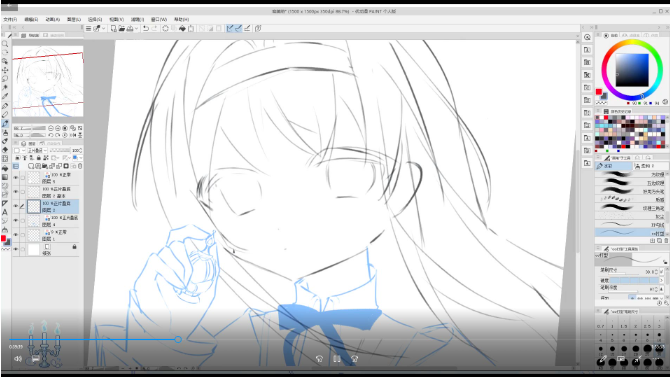Viewport: 670px width, 377px height.
Task: Click the blue video progress bar handle
Action: [178, 339]
